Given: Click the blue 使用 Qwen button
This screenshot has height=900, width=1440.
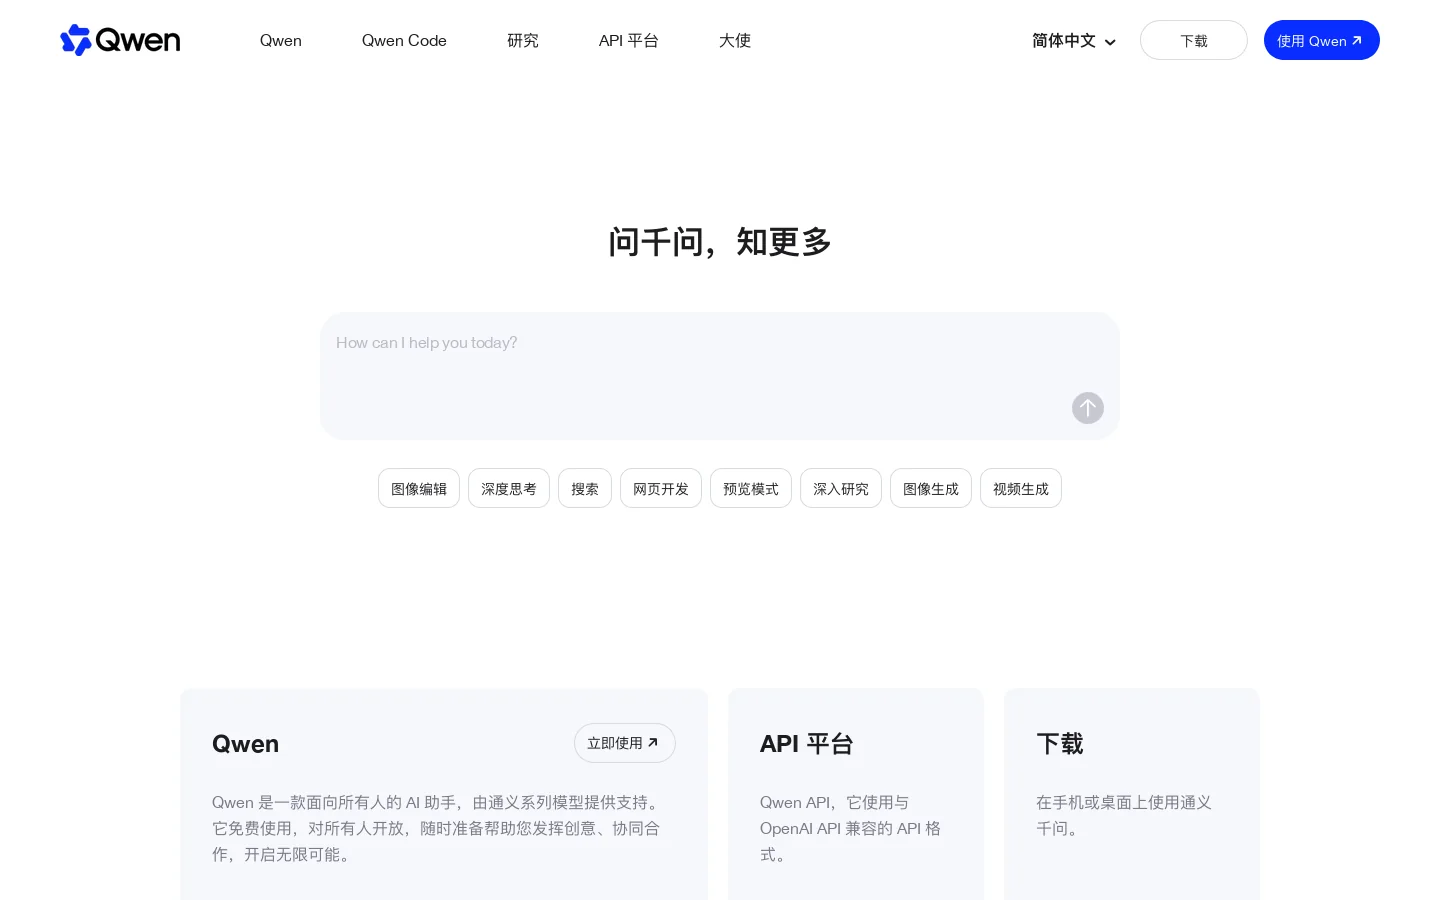Looking at the screenshot, I should pos(1322,40).
